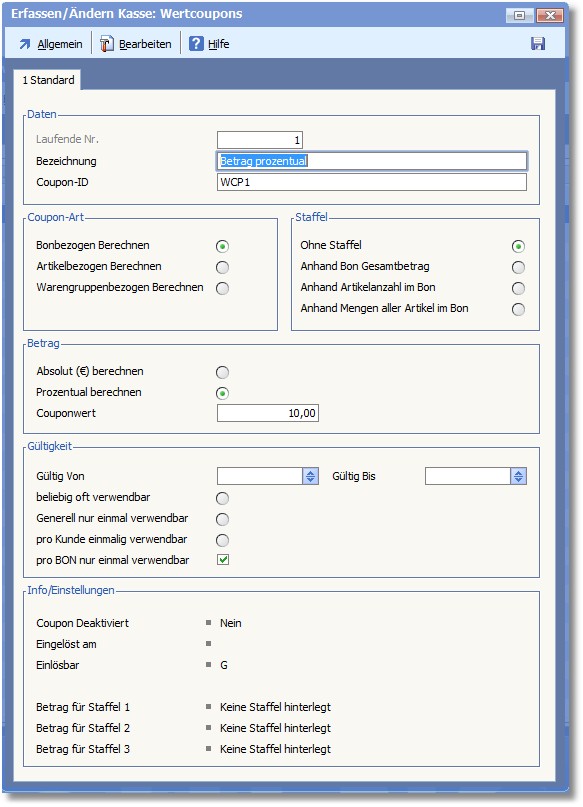Image resolution: width=583 pixels, height=807 pixels.
Task: Uncheck pro BON nur einmal verwendbar
Action: point(223,560)
